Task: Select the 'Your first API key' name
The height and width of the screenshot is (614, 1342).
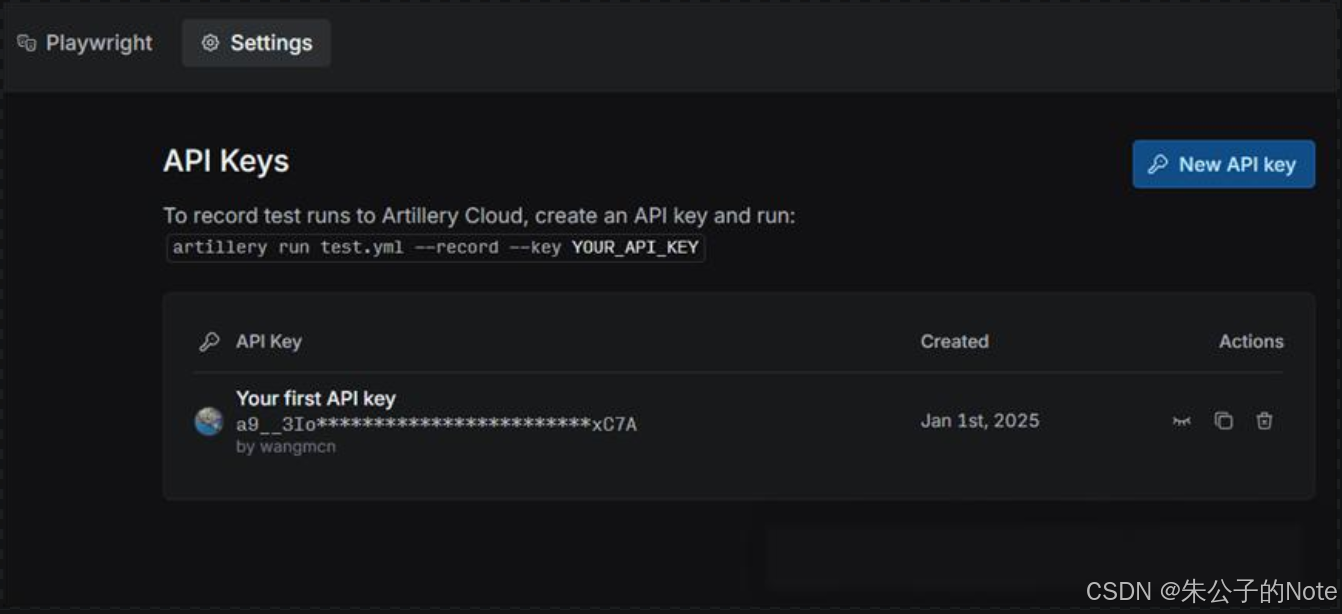Action: [x=316, y=398]
